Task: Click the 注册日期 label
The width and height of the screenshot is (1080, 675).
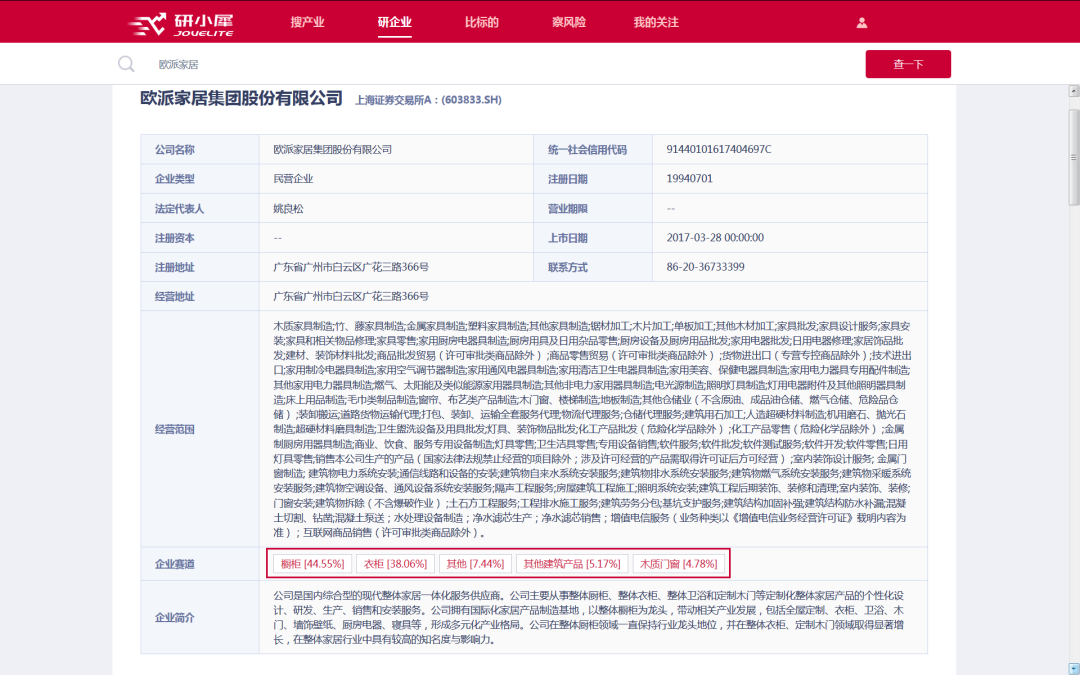Action: (568, 179)
